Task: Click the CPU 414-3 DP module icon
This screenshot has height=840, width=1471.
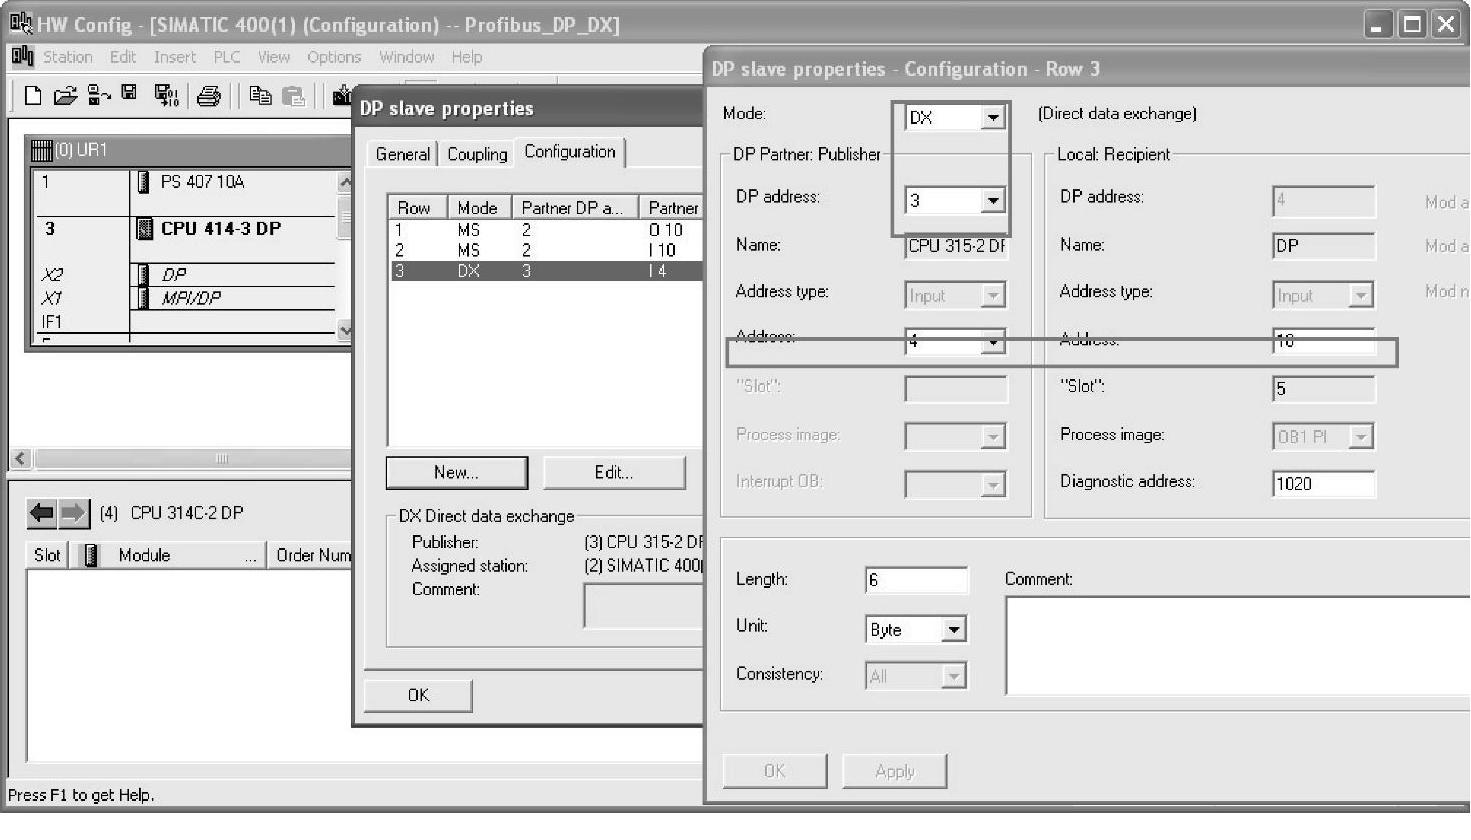Action: pyautogui.click(x=144, y=229)
